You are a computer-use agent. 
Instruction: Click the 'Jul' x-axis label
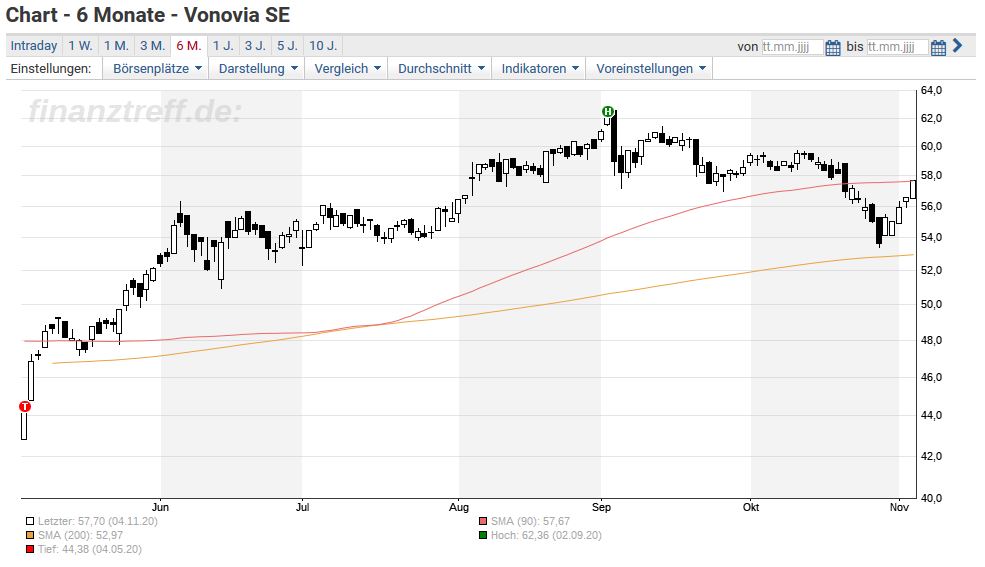tap(302, 507)
